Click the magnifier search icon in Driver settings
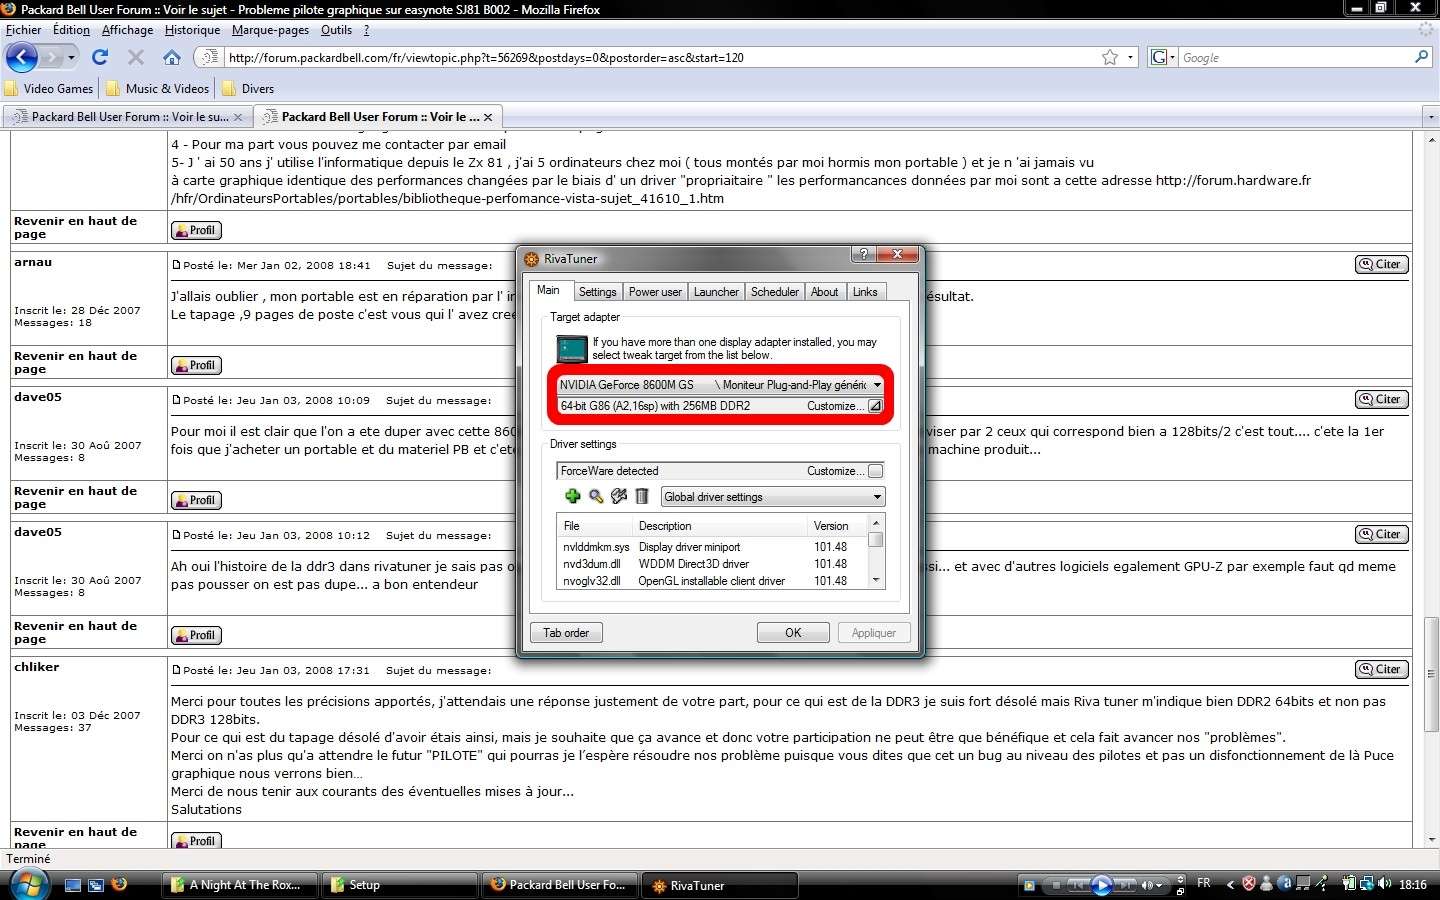 click(x=596, y=496)
